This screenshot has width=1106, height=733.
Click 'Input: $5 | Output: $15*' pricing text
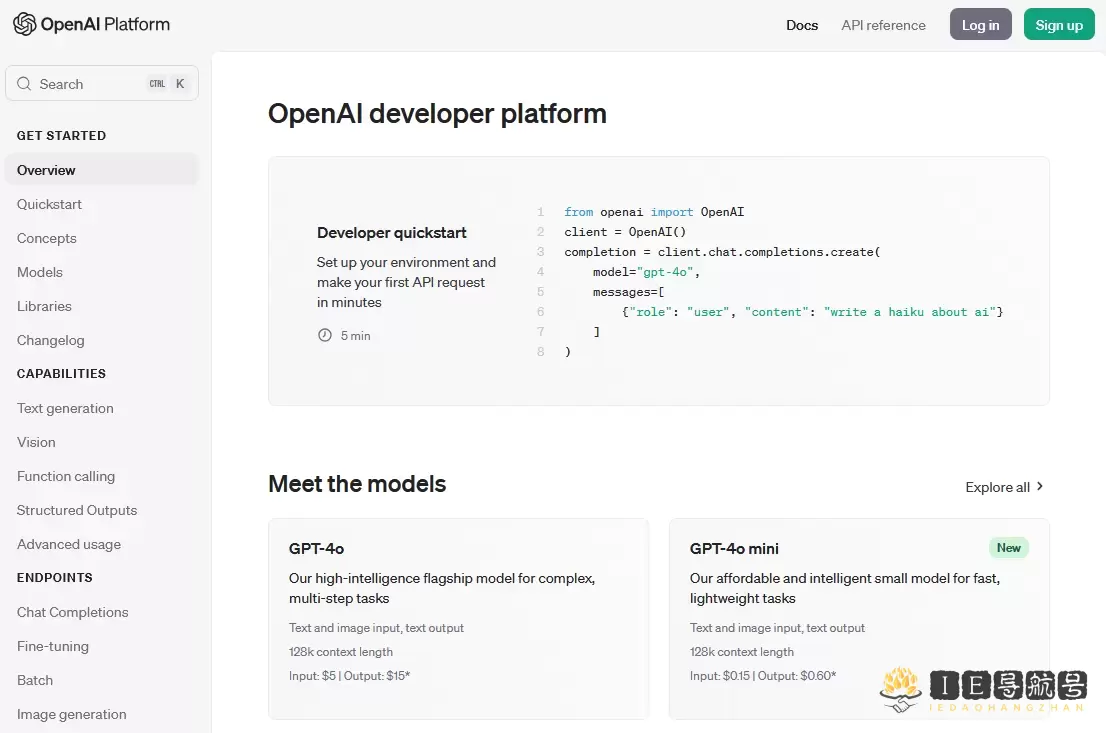click(x=349, y=676)
